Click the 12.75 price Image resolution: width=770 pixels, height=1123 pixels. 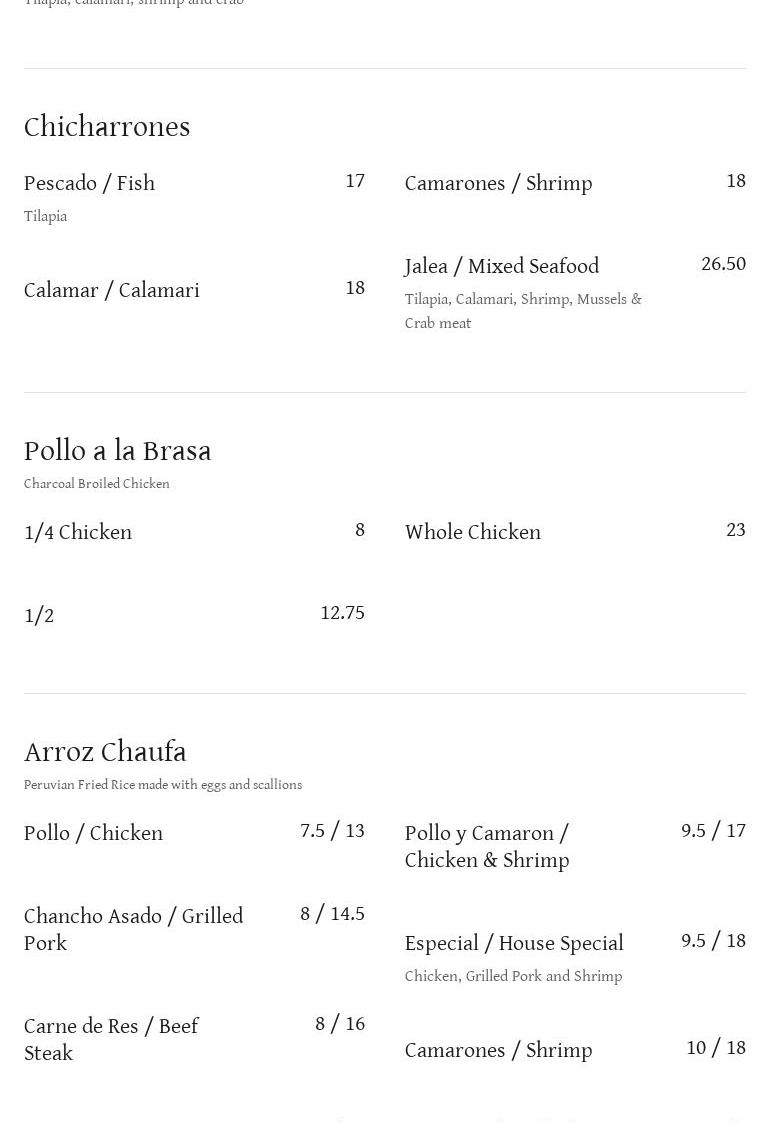click(342, 614)
